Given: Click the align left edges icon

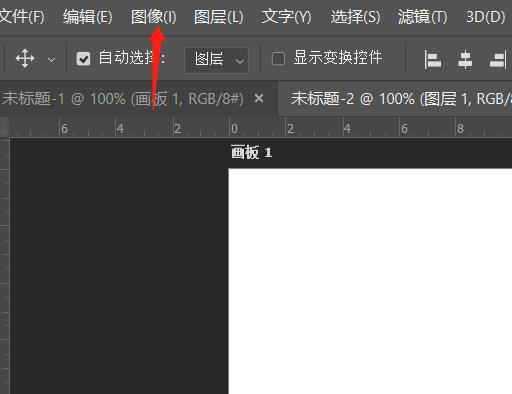Looking at the screenshot, I should coord(433,59).
